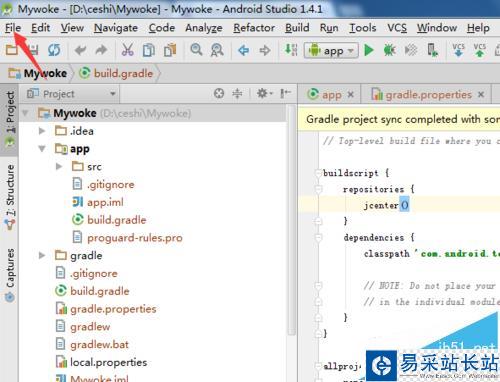Click the Synchronize toolbar icon
Image resolution: width=500 pixels, height=382 pixels.
pyautogui.click(x=54, y=50)
